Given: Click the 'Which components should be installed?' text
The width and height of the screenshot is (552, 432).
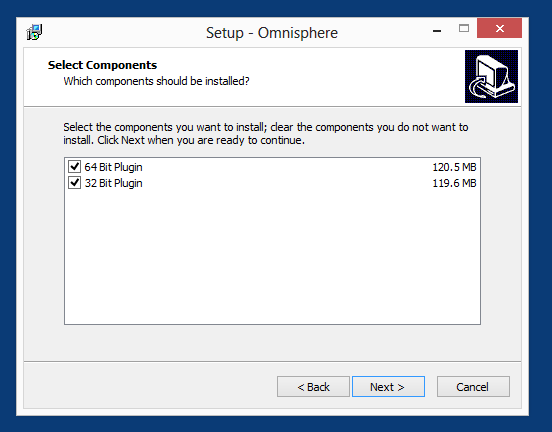Looking at the screenshot, I should pyautogui.click(x=156, y=81).
